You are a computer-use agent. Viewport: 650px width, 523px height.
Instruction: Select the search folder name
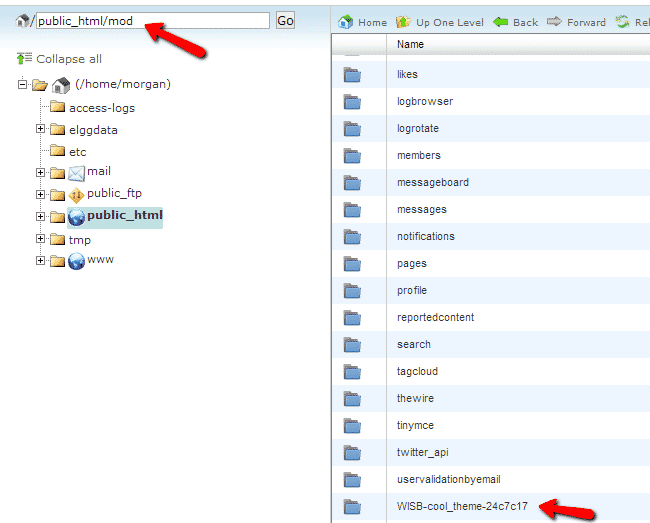pyautogui.click(x=414, y=344)
